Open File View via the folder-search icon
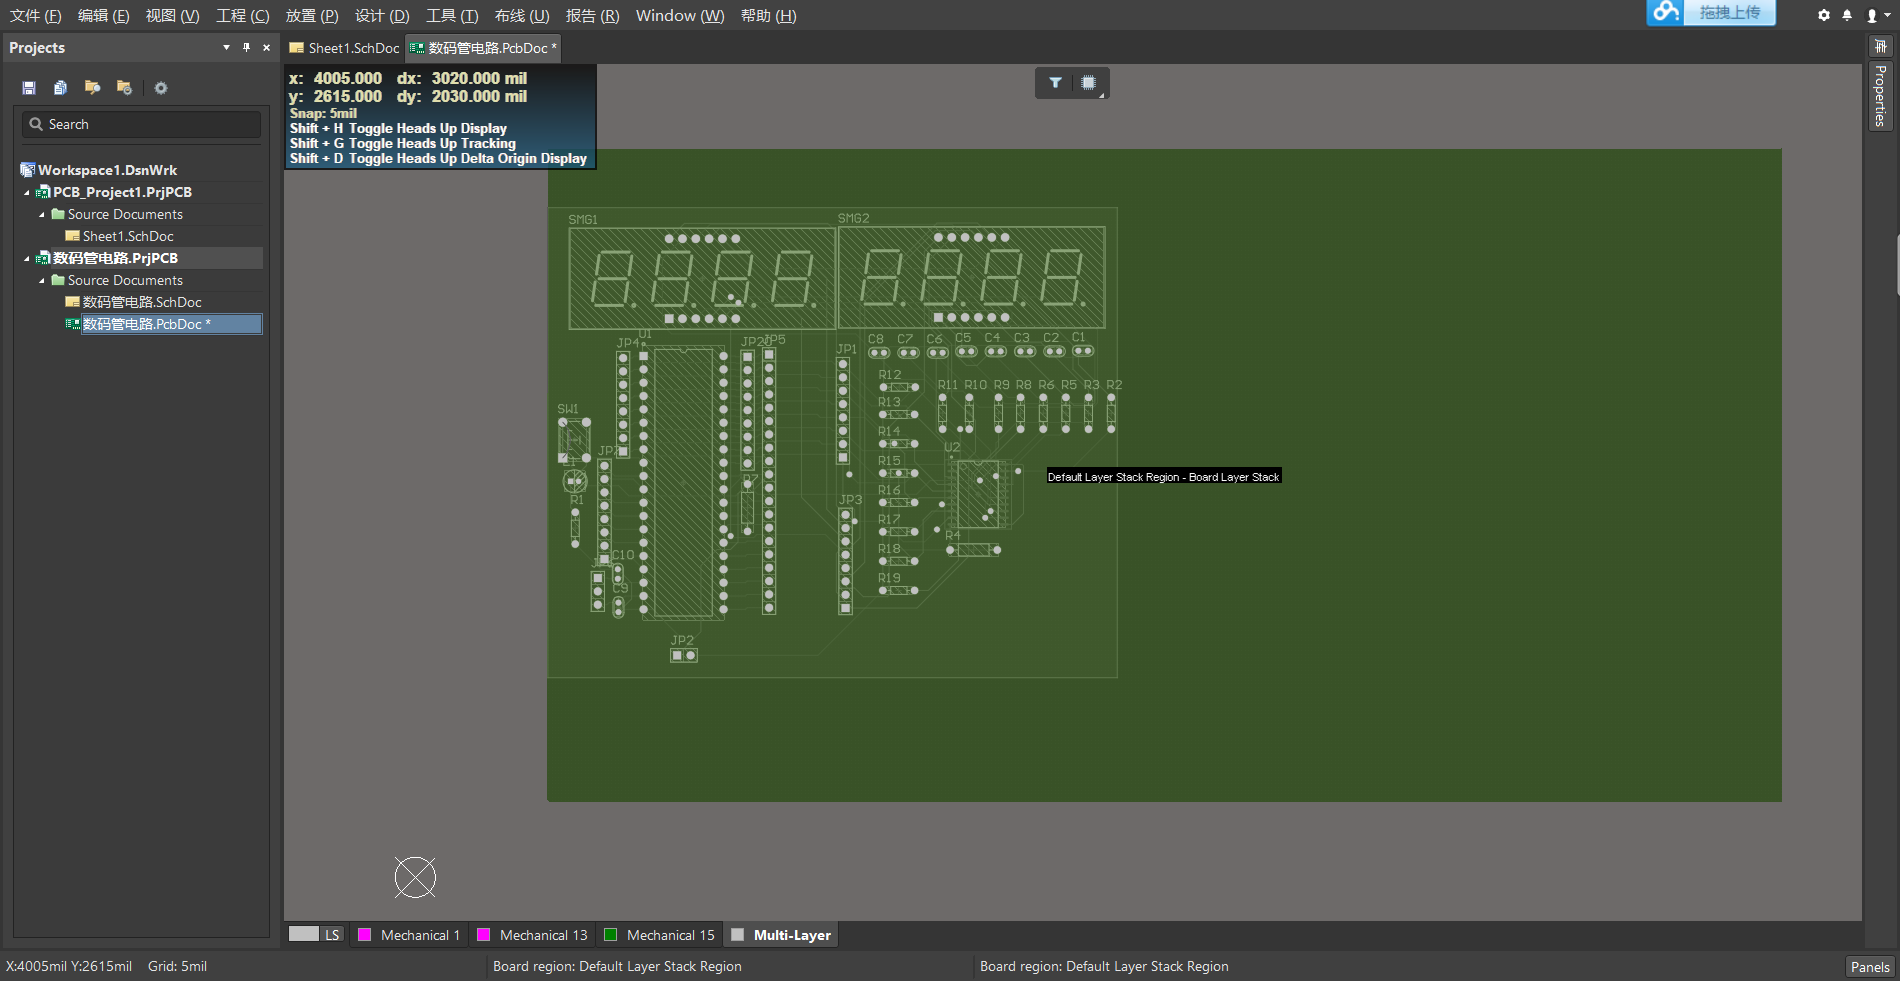This screenshot has height=981, width=1900. point(92,88)
